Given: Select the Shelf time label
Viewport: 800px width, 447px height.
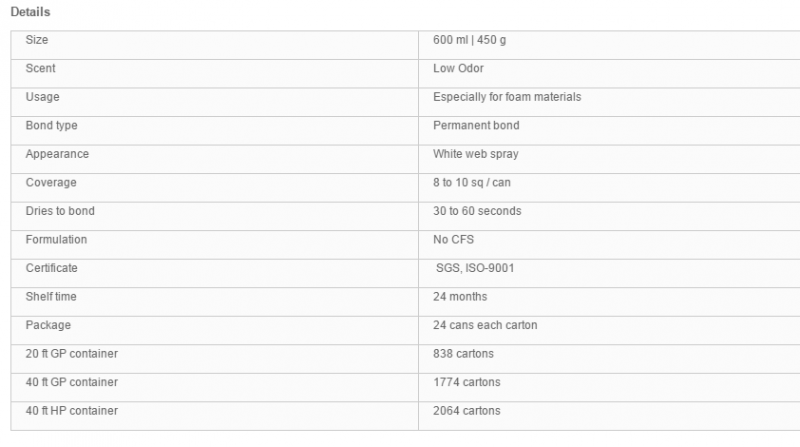Looking at the screenshot, I should [51, 297].
